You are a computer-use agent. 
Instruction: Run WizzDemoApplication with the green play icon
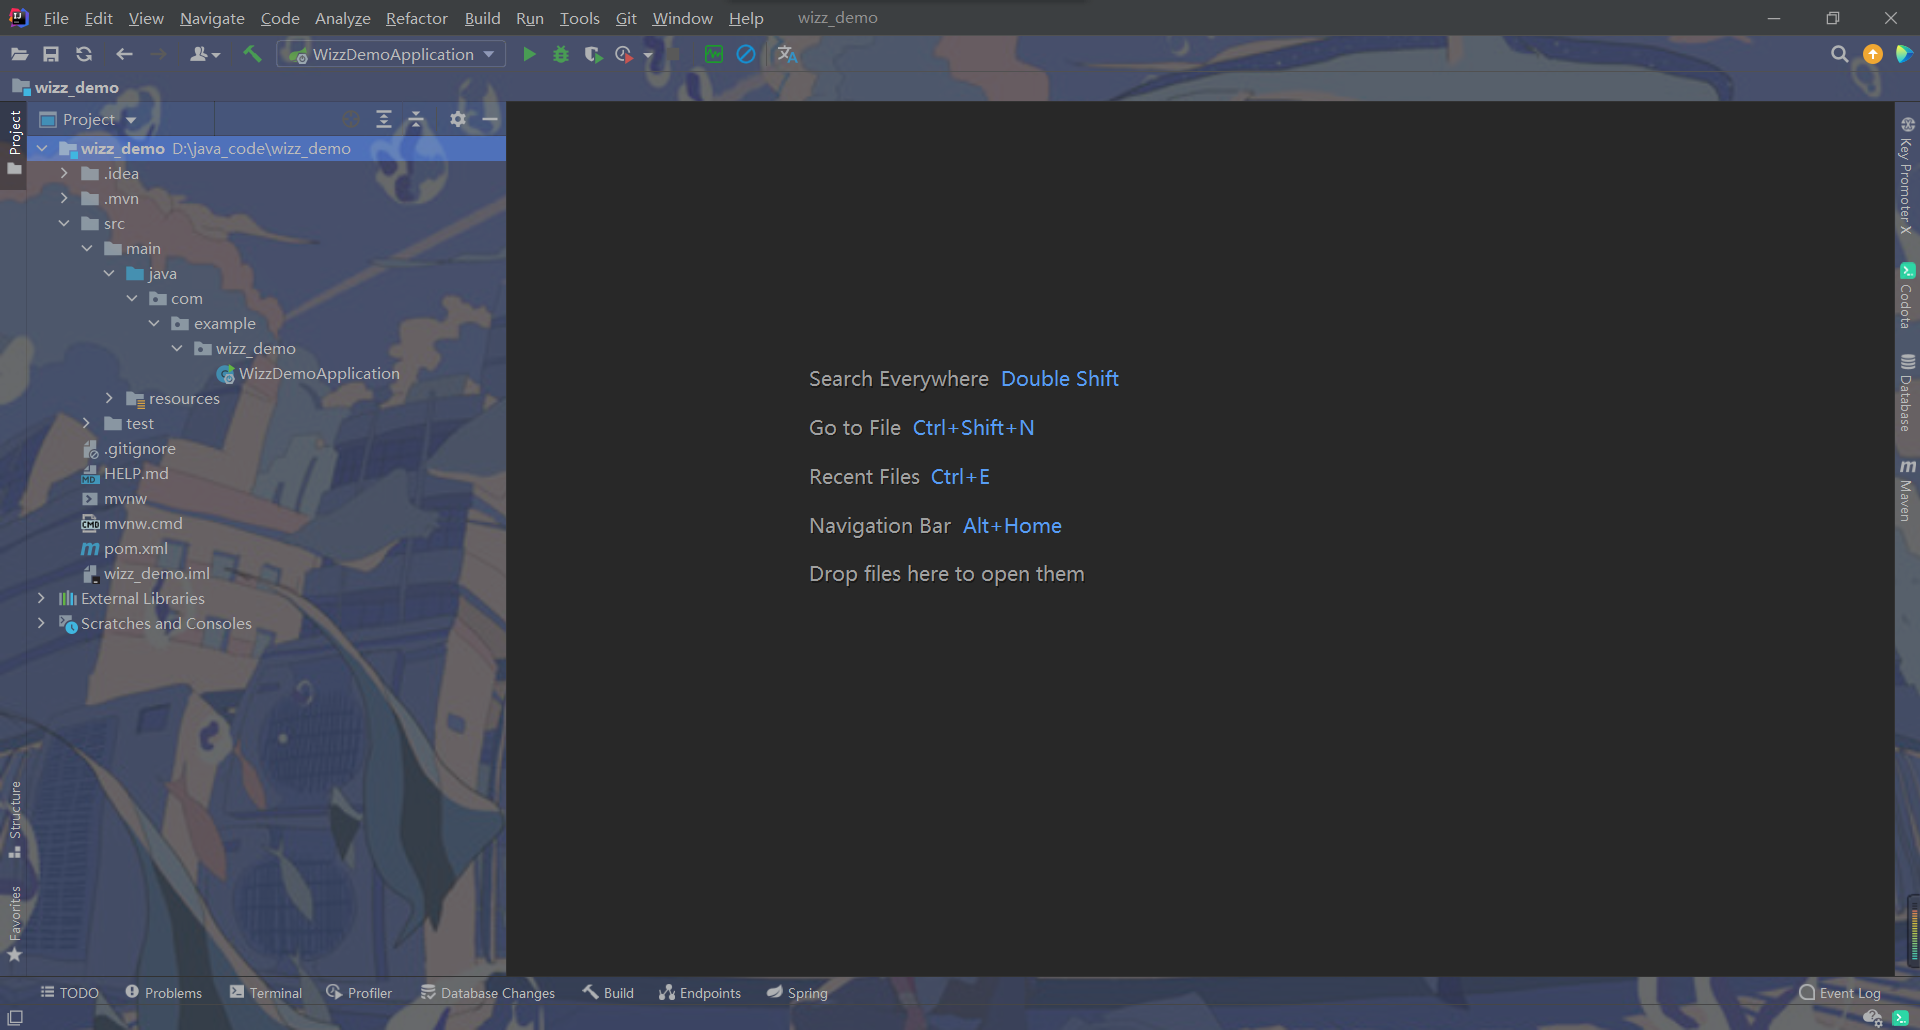click(529, 54)
